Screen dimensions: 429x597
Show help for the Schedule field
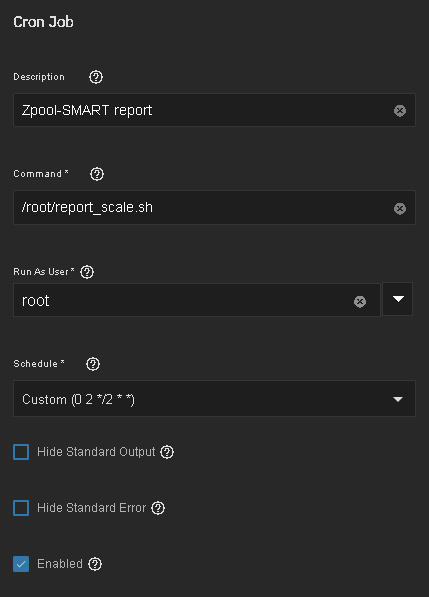point(93,364)
